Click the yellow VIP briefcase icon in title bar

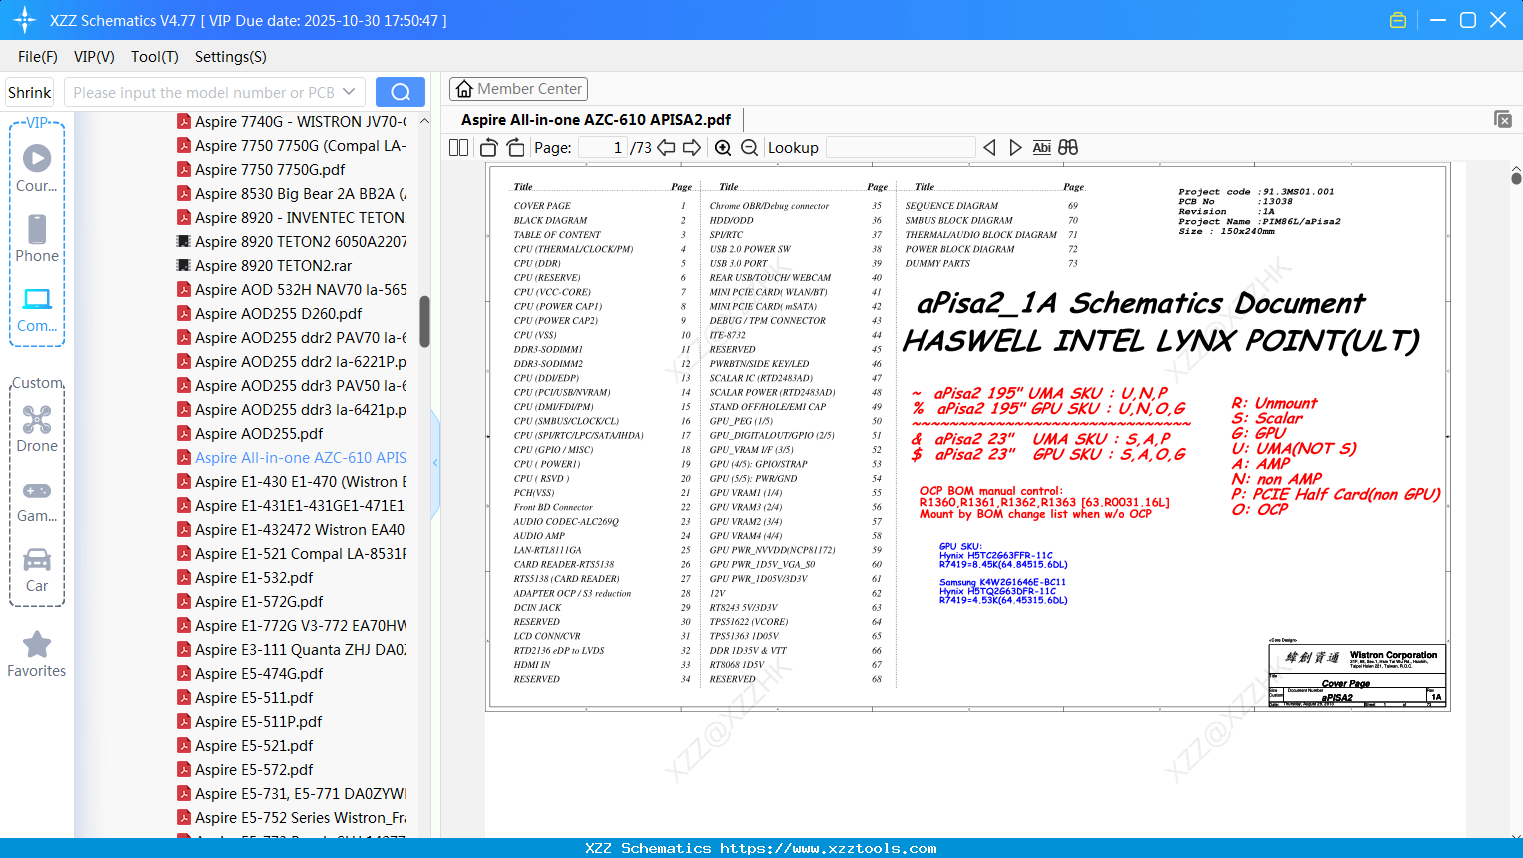[x=1398, y=20]
